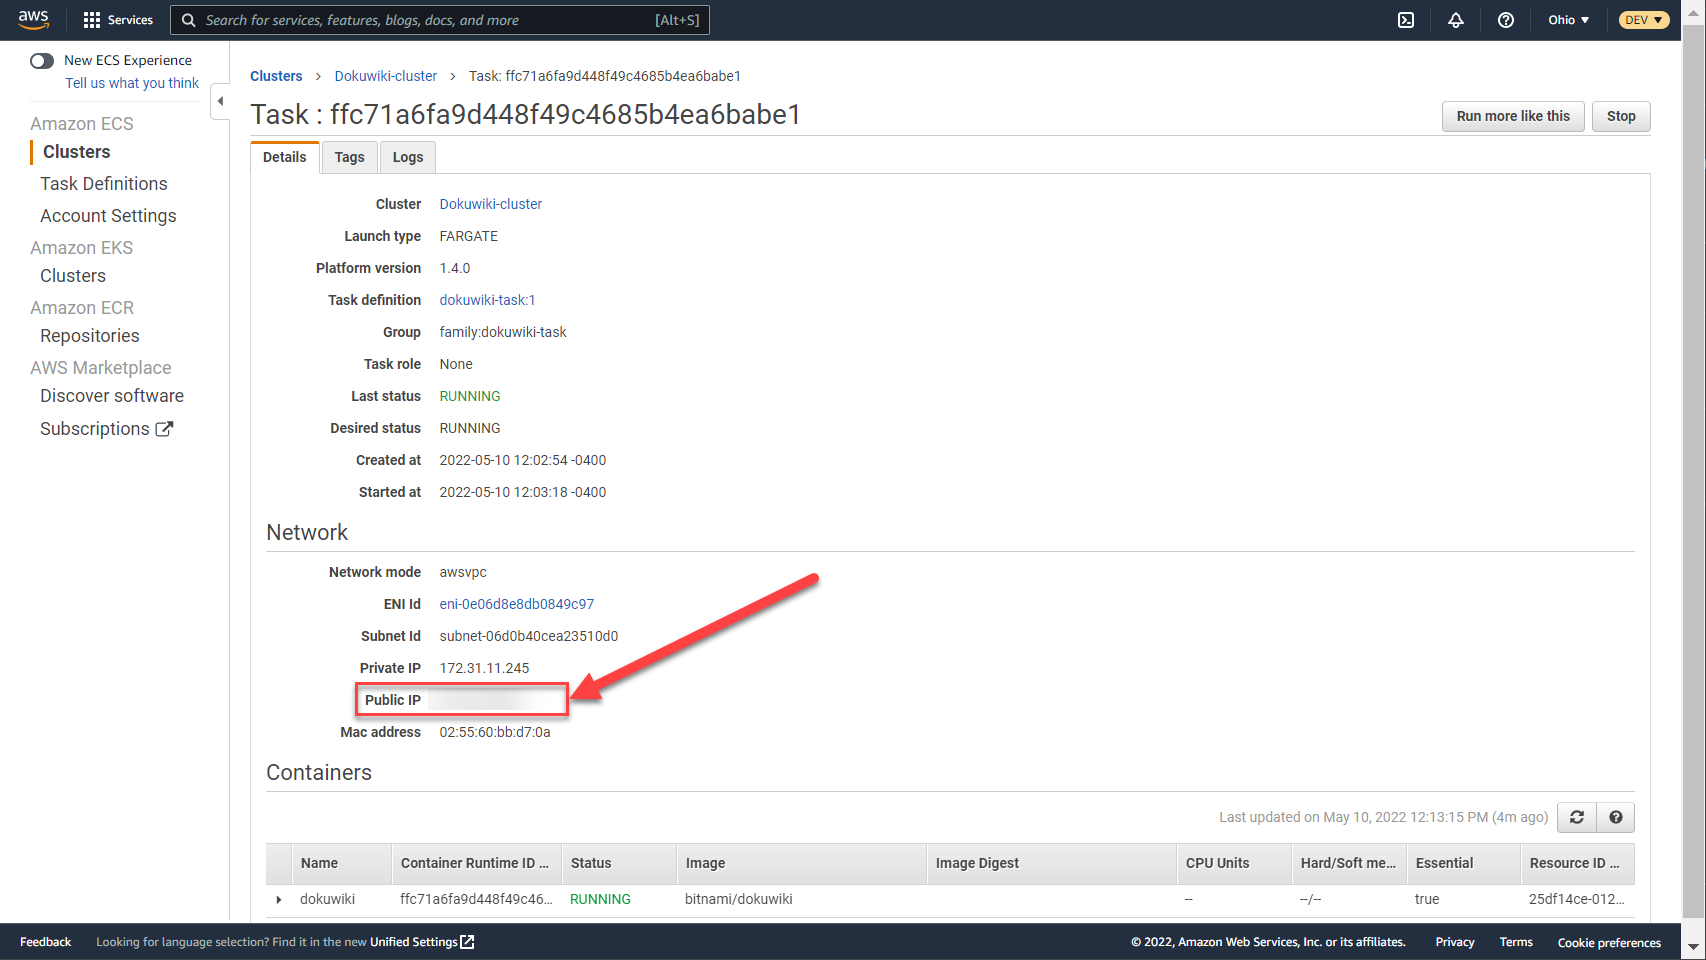The height and width of the screenshot is (960, 1706).
Task: Open the DEV account dropdown
Action: pyautogui.click(x=1644, y=20)
